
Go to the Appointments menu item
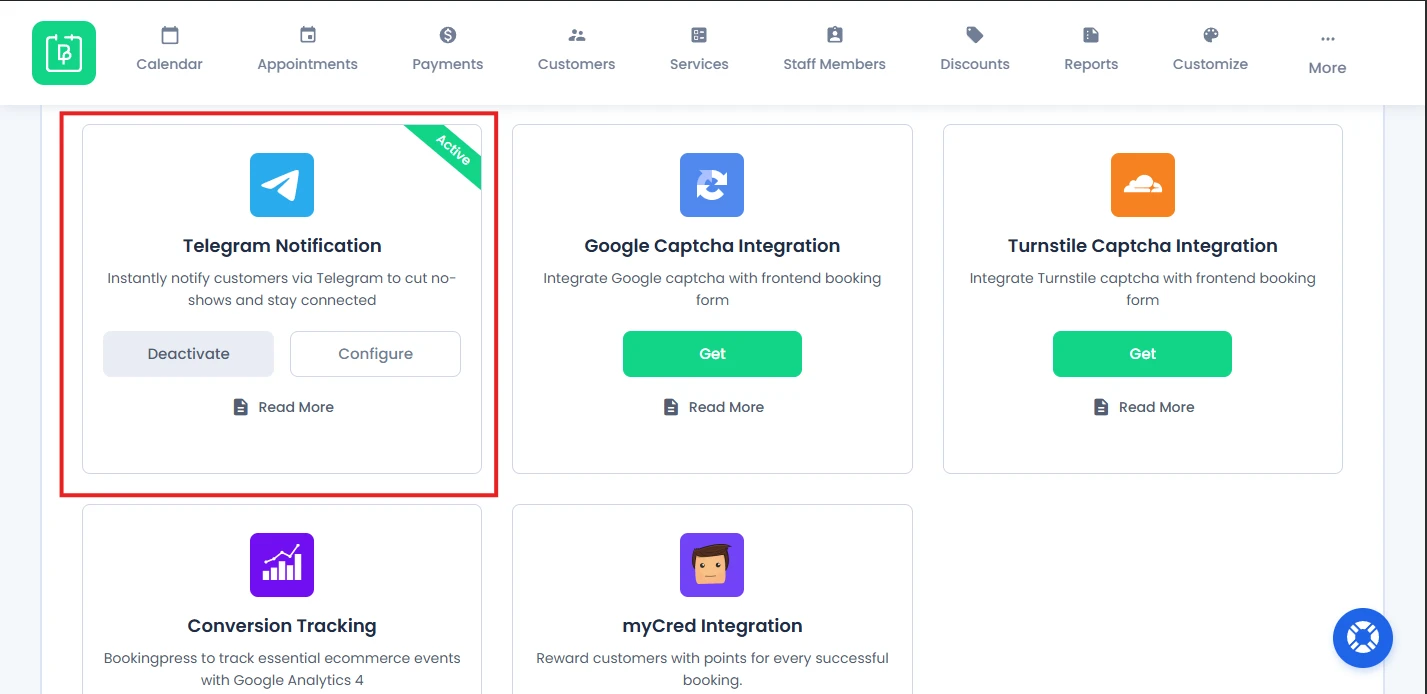[308, 50]
